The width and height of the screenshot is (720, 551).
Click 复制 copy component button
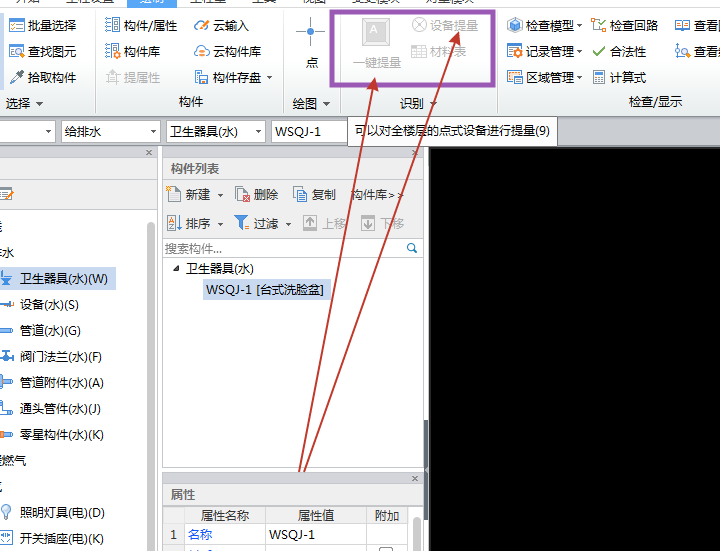pos(314,195)
